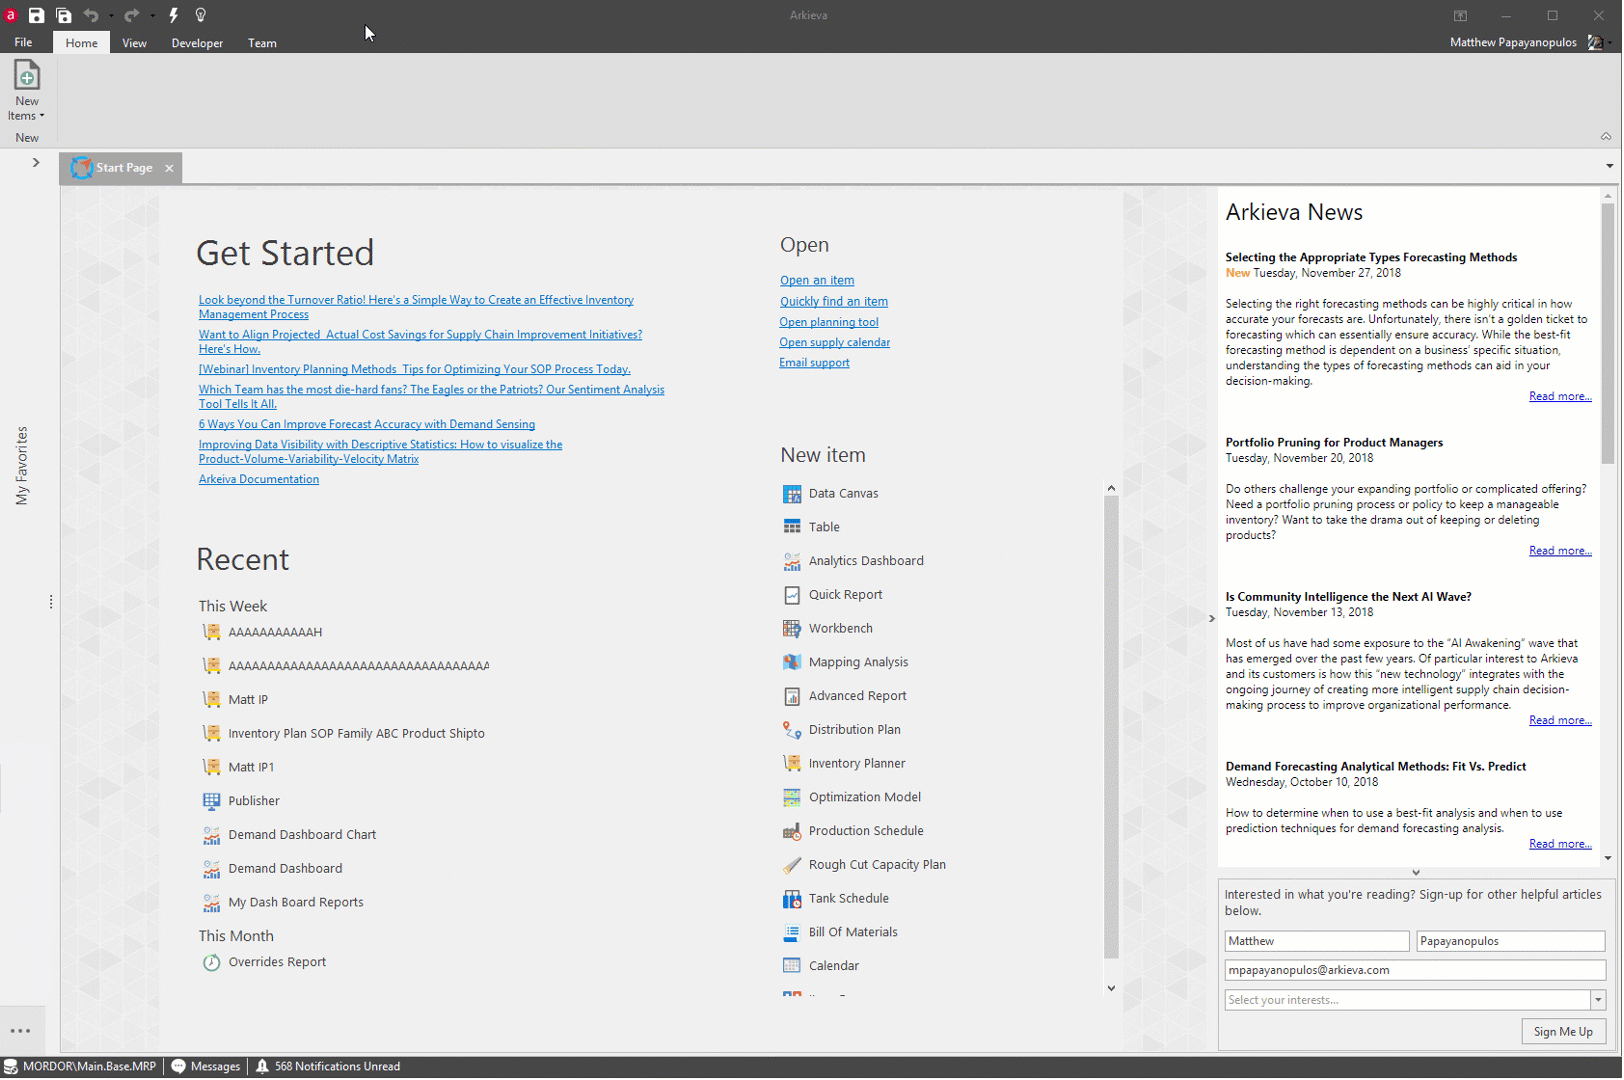Close the Start Page tab

click(169, 168)
